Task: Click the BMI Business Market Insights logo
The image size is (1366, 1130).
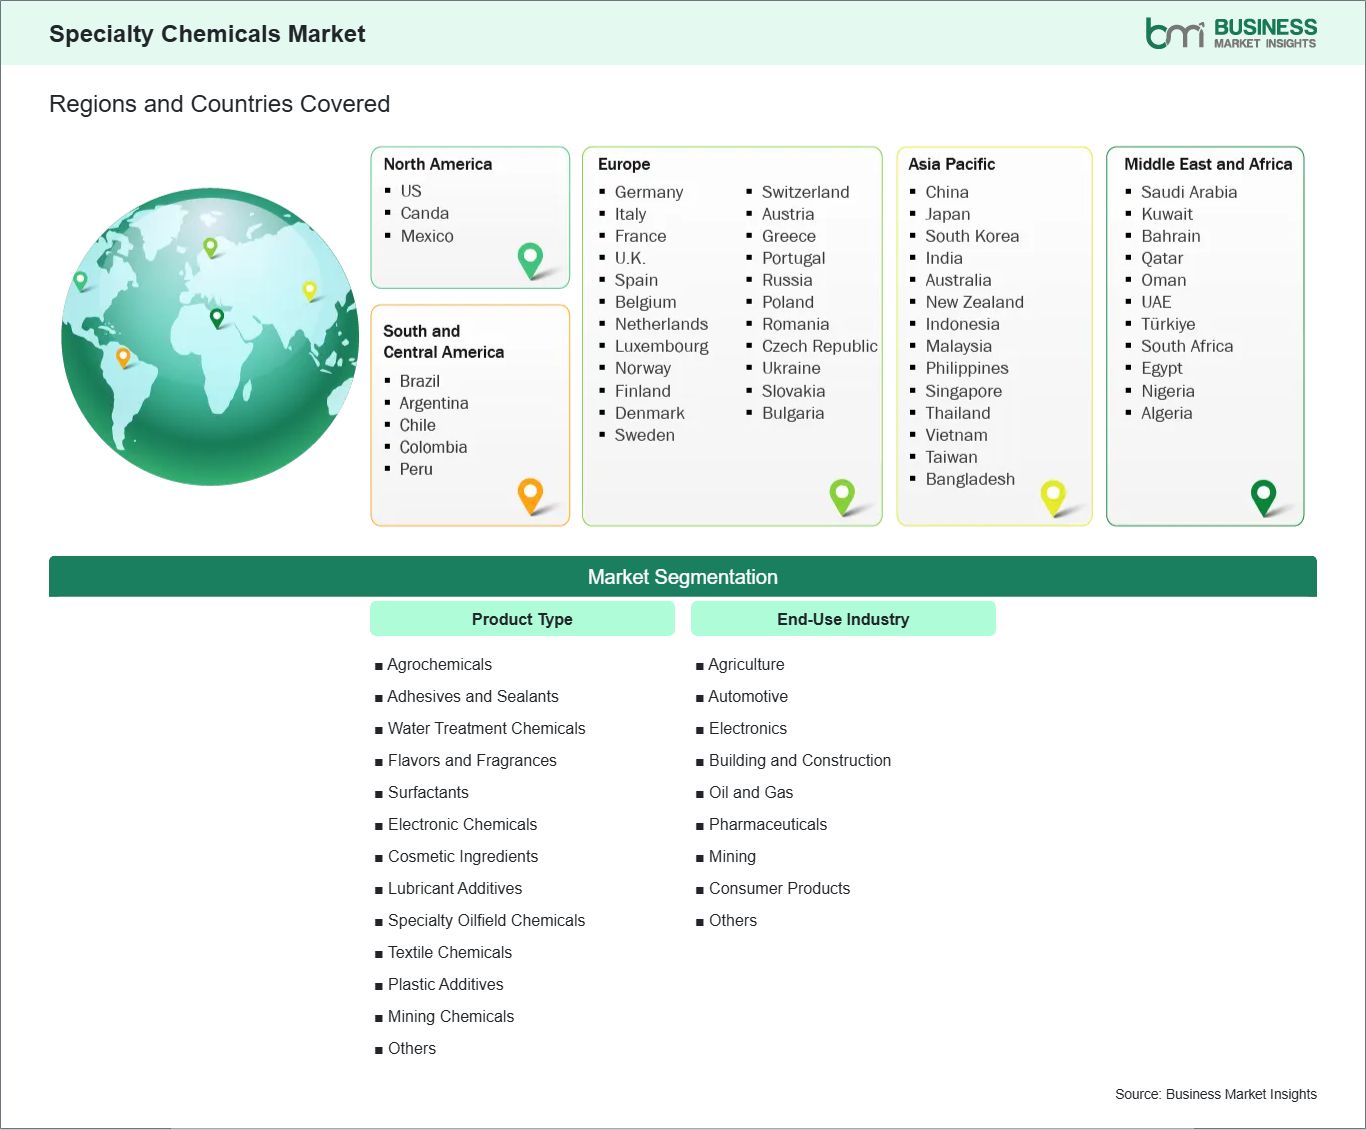Action: [x=1231, y=33]
